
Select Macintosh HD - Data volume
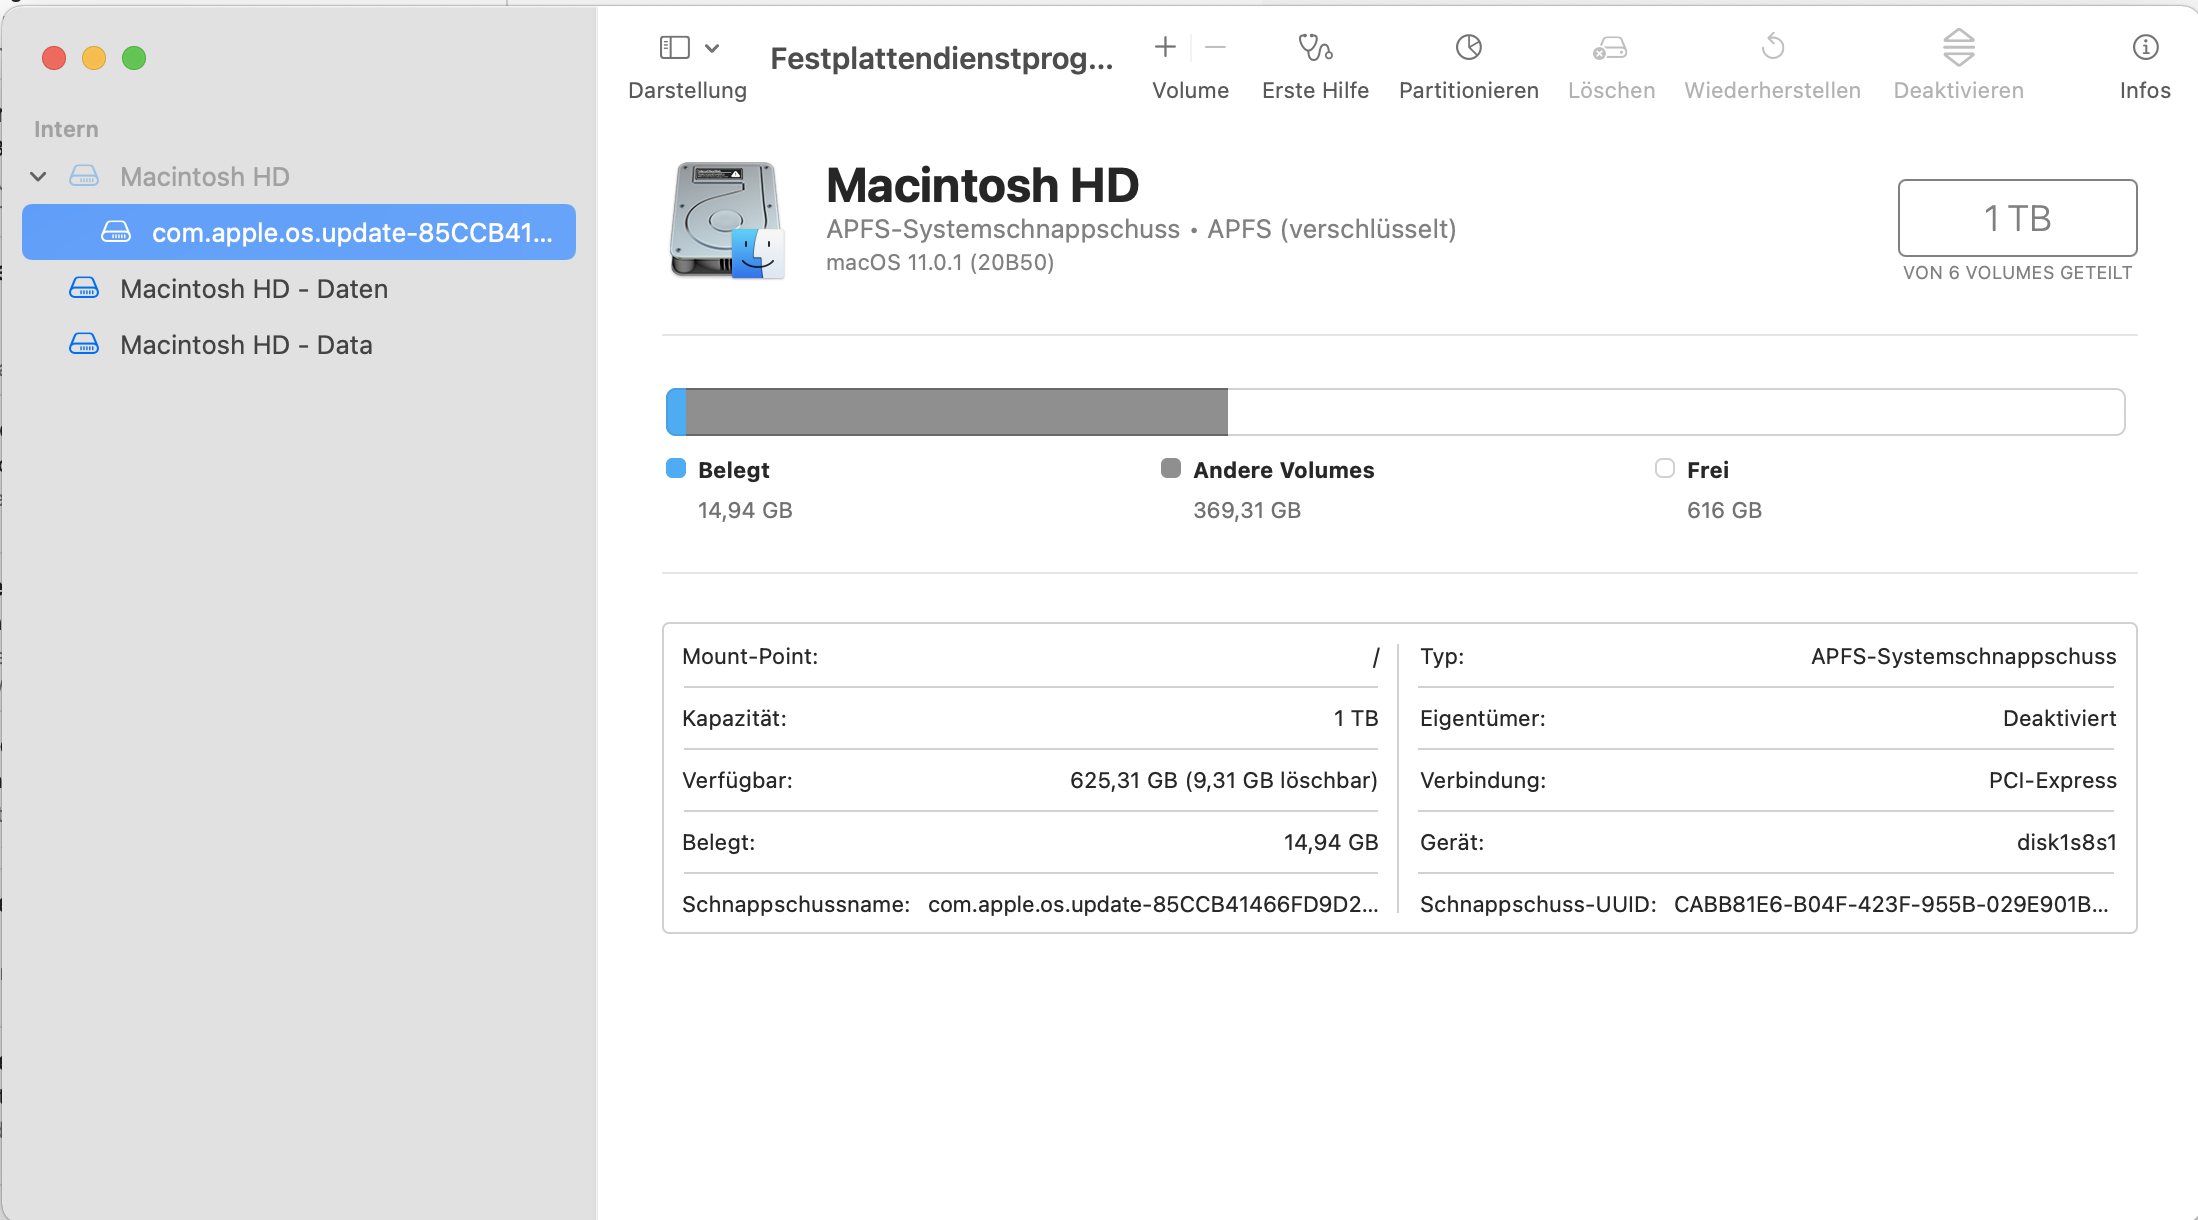[246, 345]
